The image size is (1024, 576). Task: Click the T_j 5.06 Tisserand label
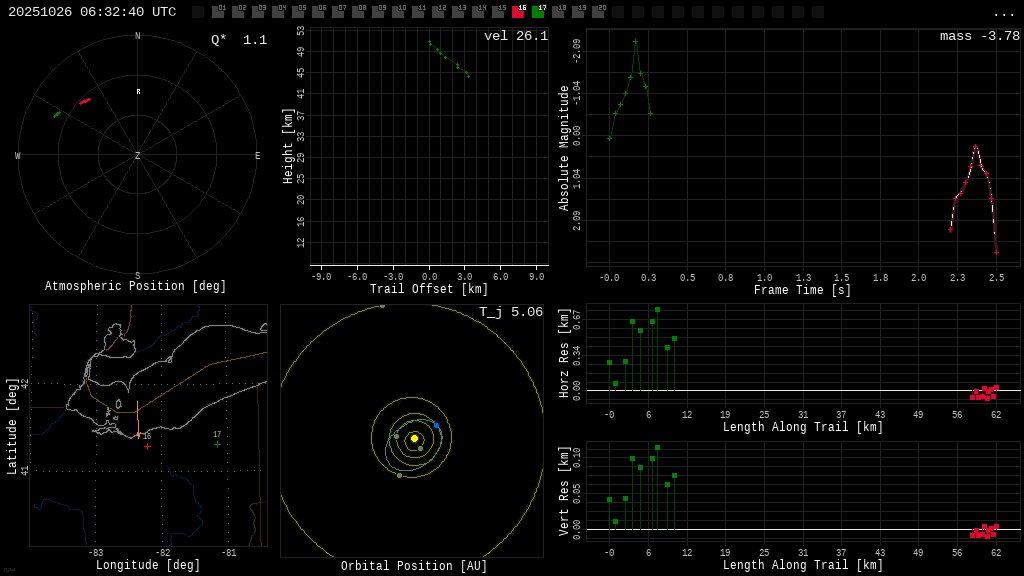tap(510, 313)
